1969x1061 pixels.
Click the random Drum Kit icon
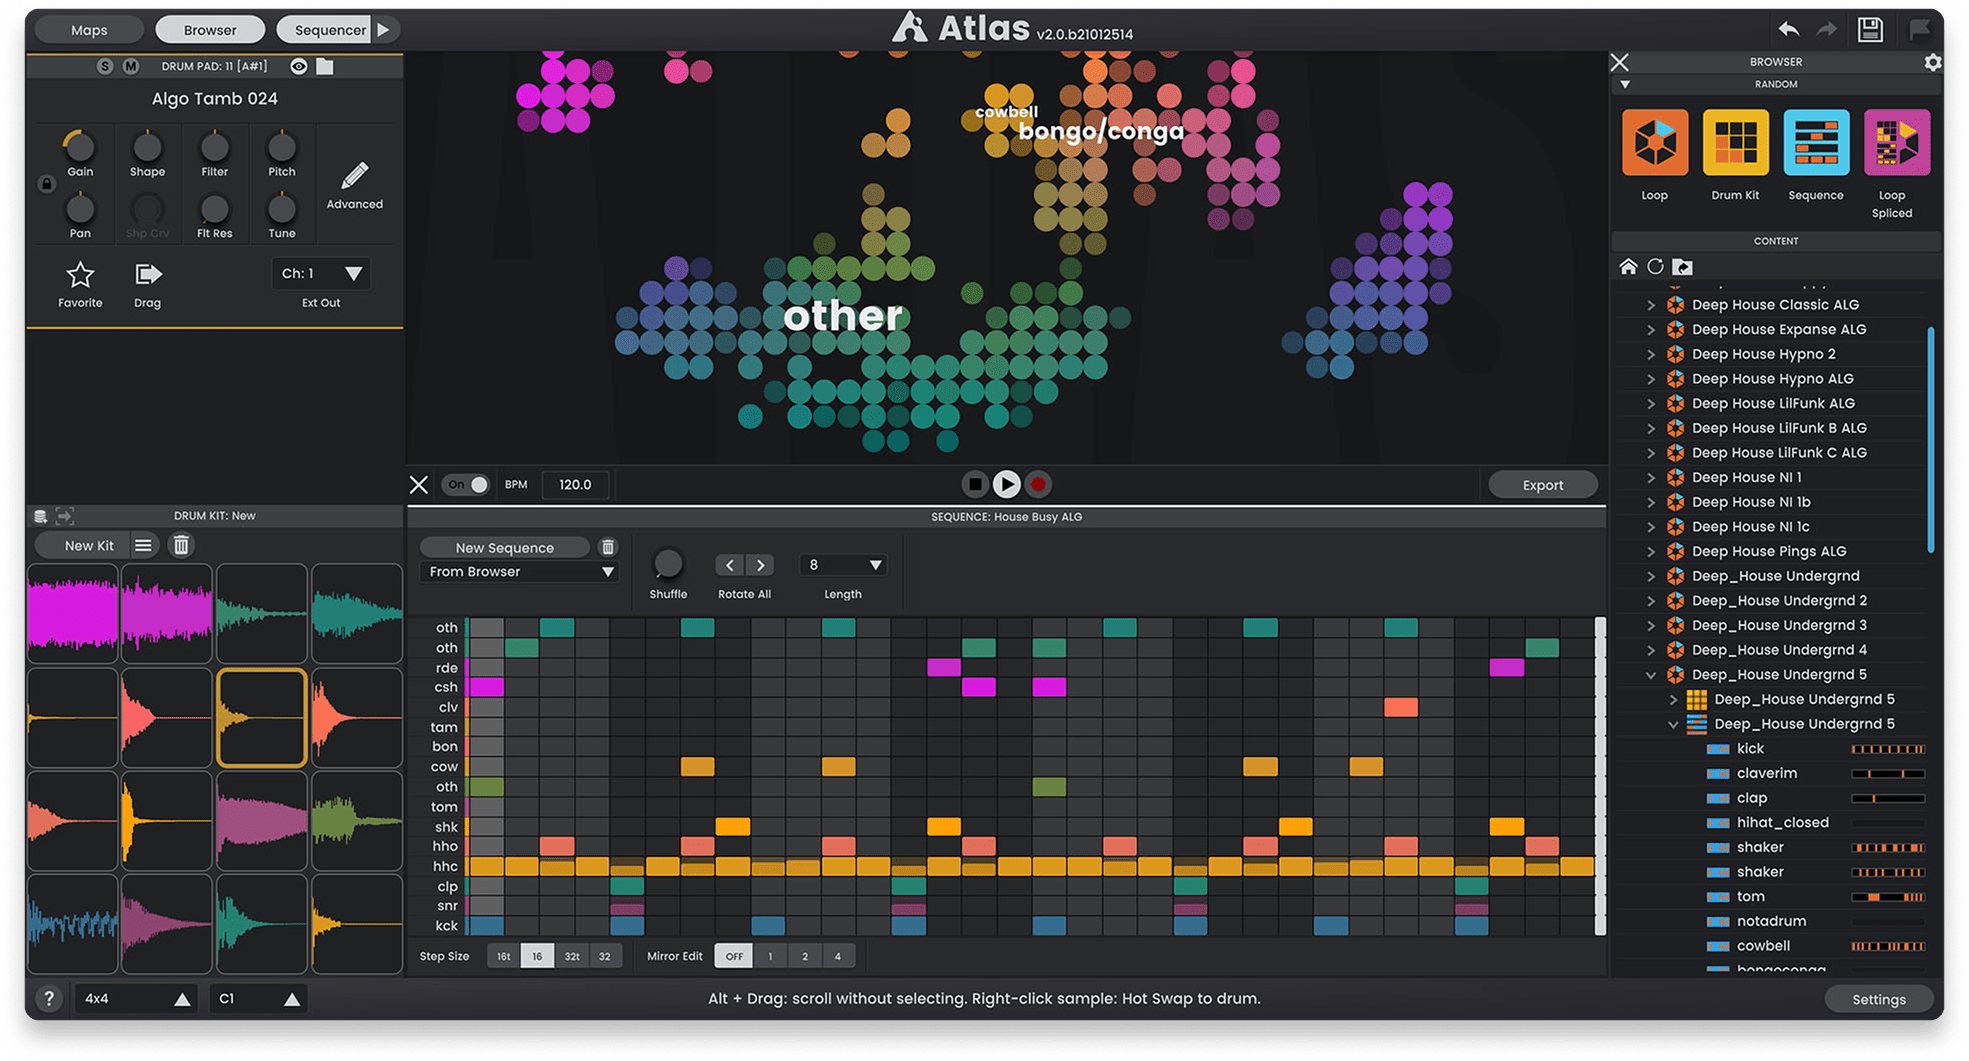click(x=1735, y=143)
